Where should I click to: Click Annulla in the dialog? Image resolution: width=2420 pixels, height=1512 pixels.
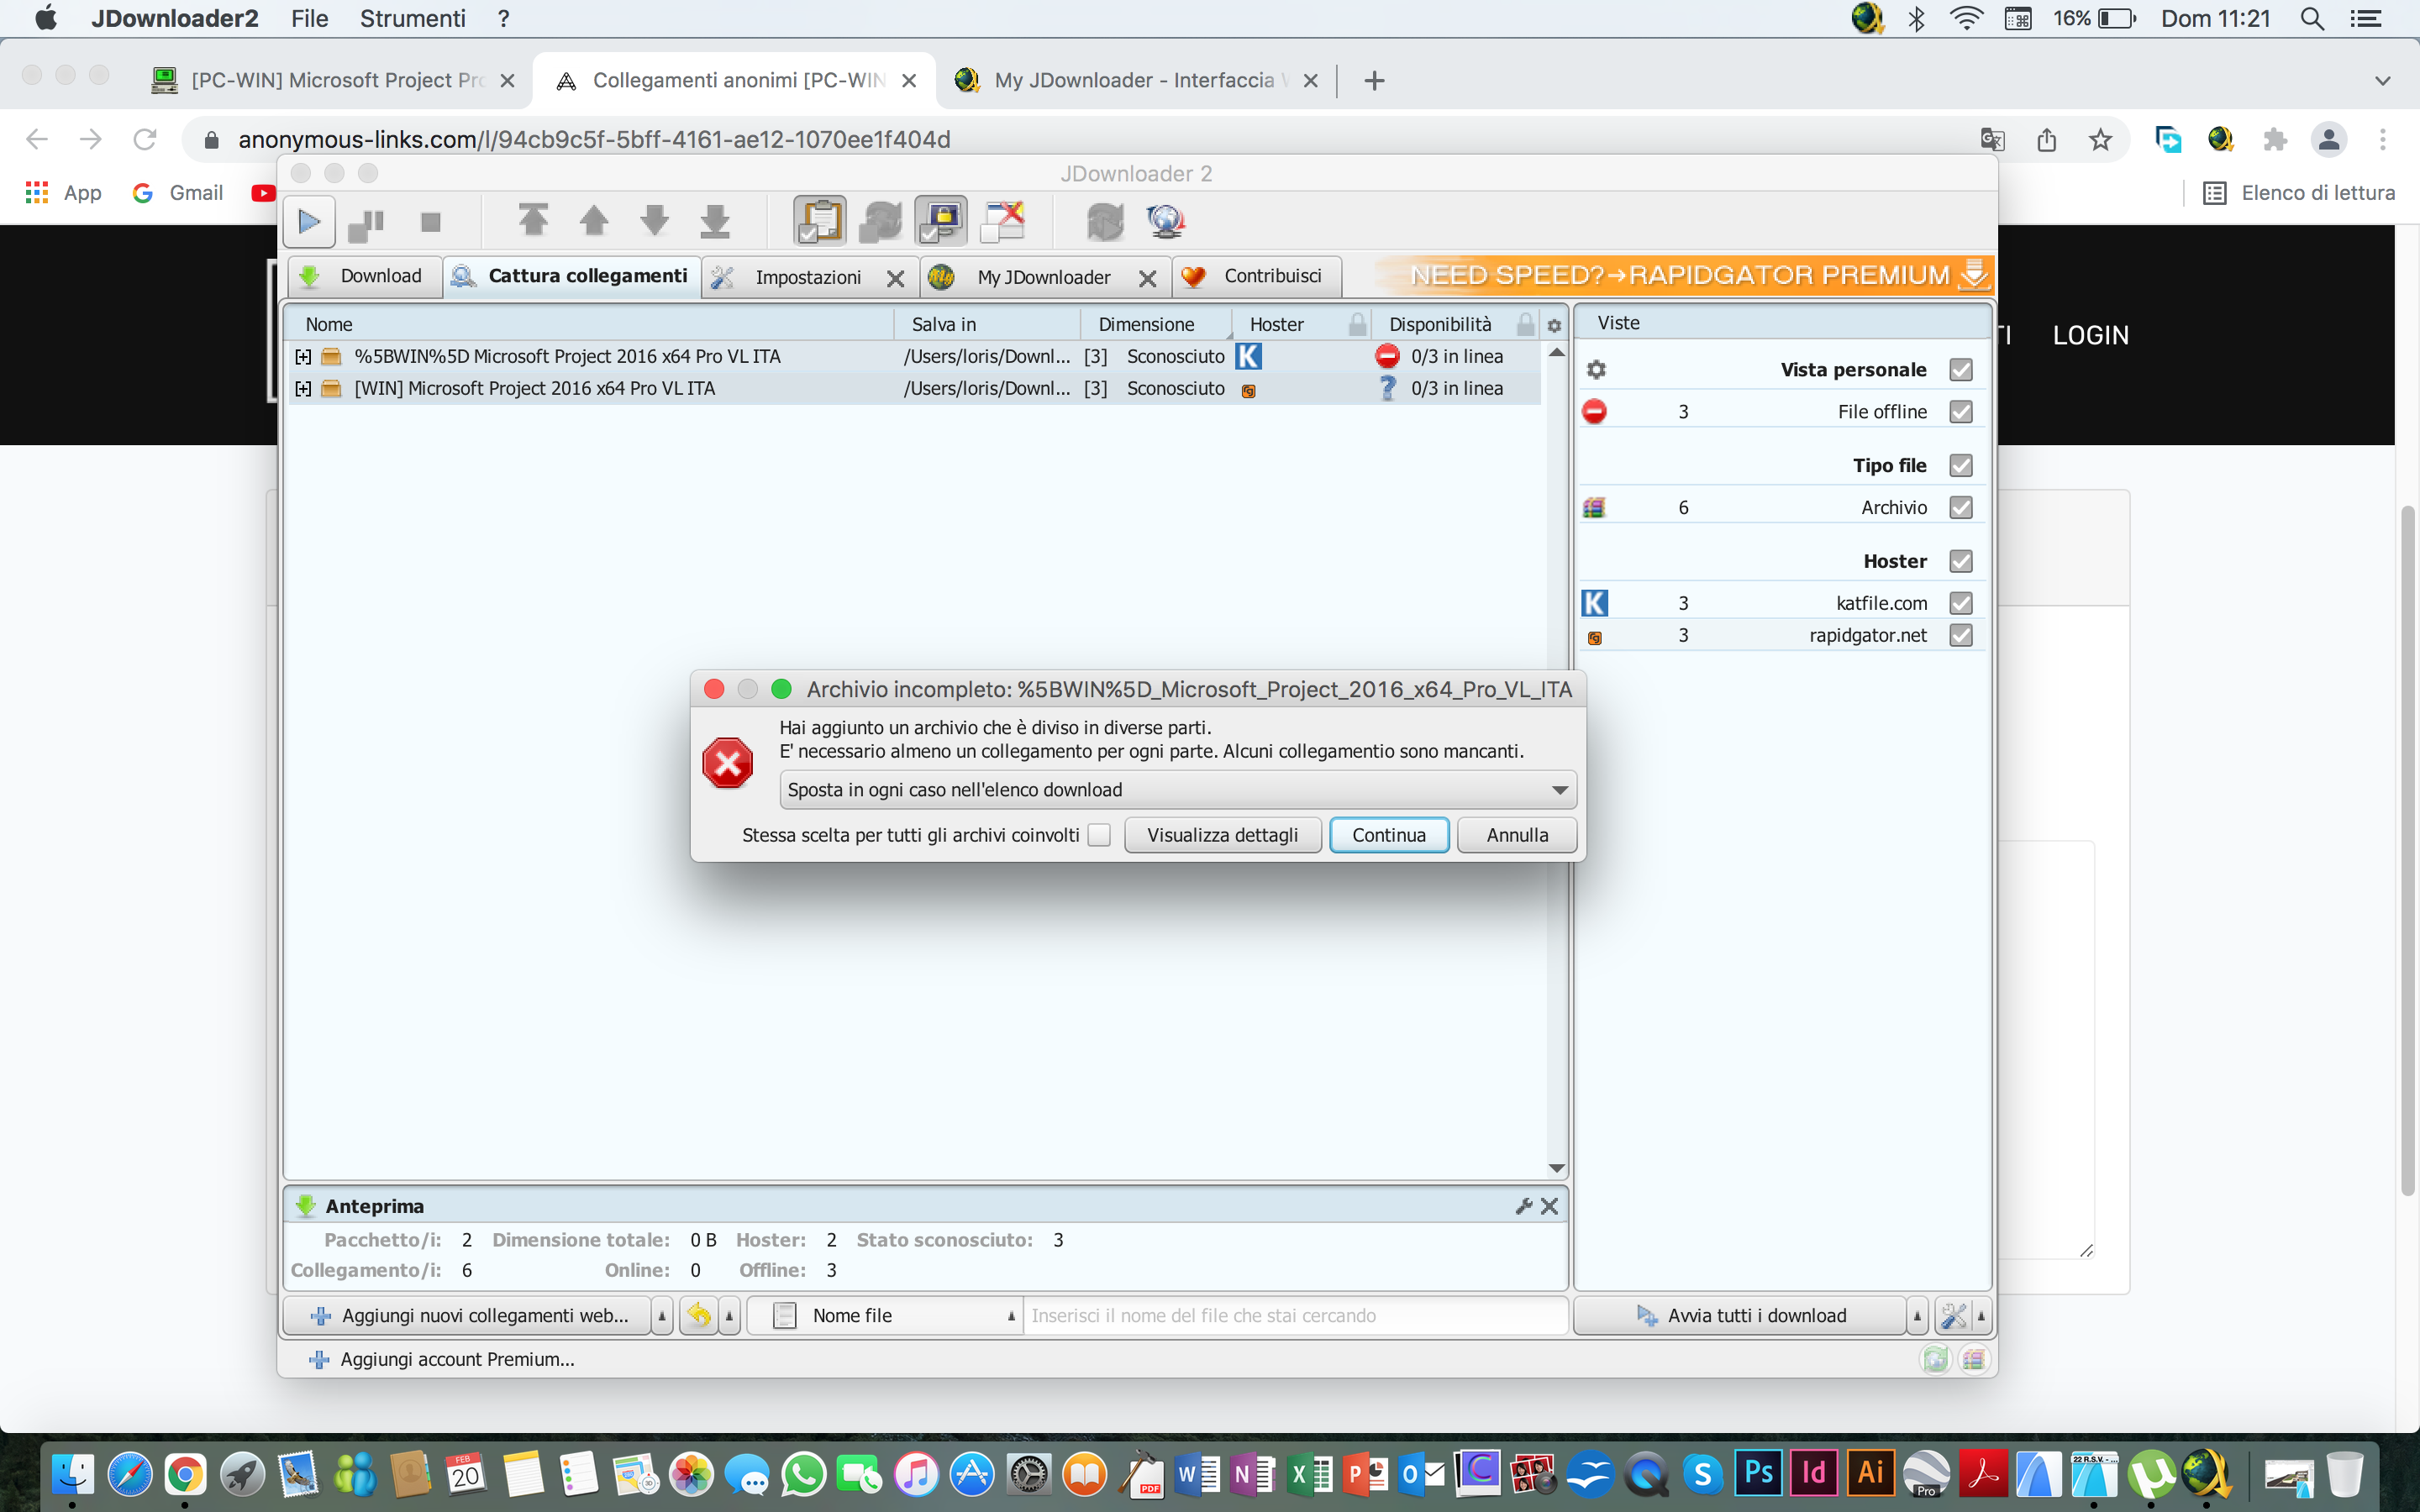pyautogui.click(x=1517, y=835)
